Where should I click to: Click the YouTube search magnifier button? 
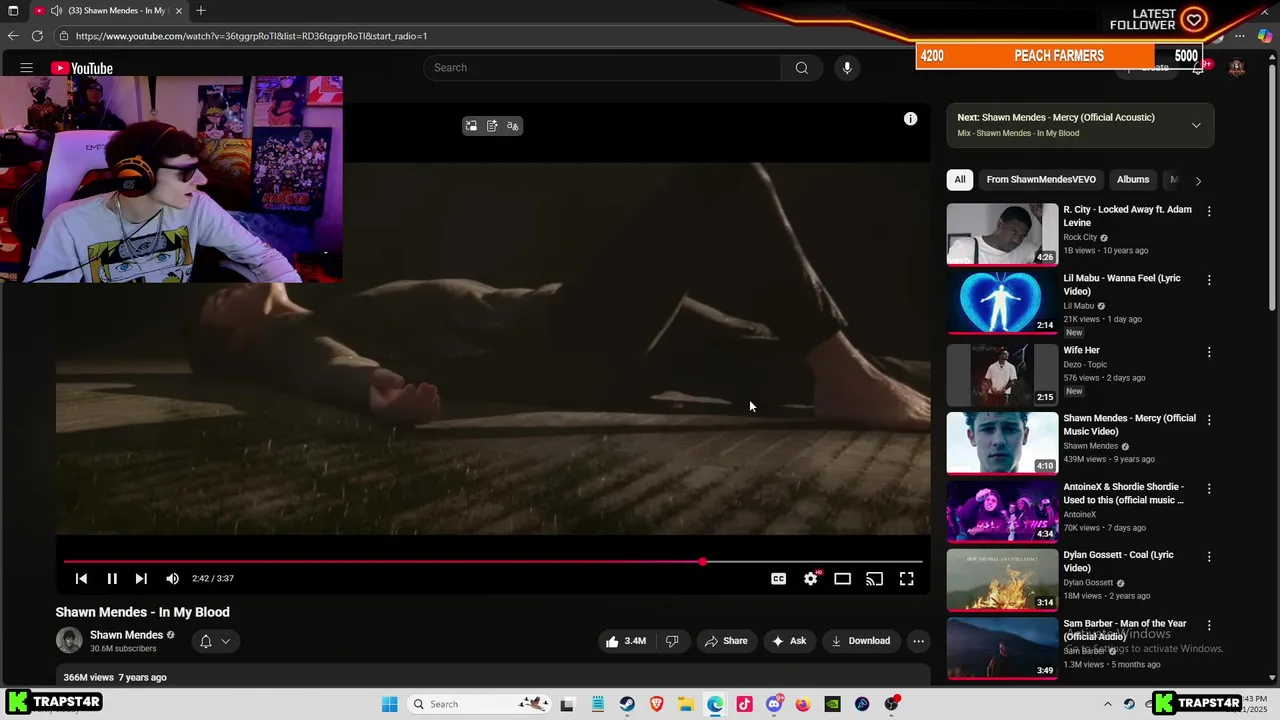(x=802, y=68)
